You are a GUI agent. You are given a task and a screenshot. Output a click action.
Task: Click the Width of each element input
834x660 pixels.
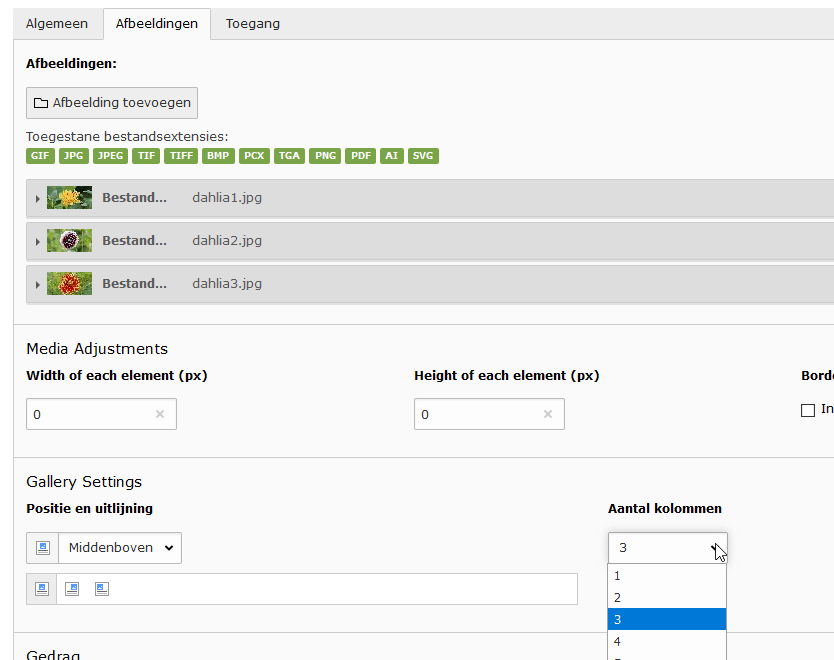[x=90, y=414]
